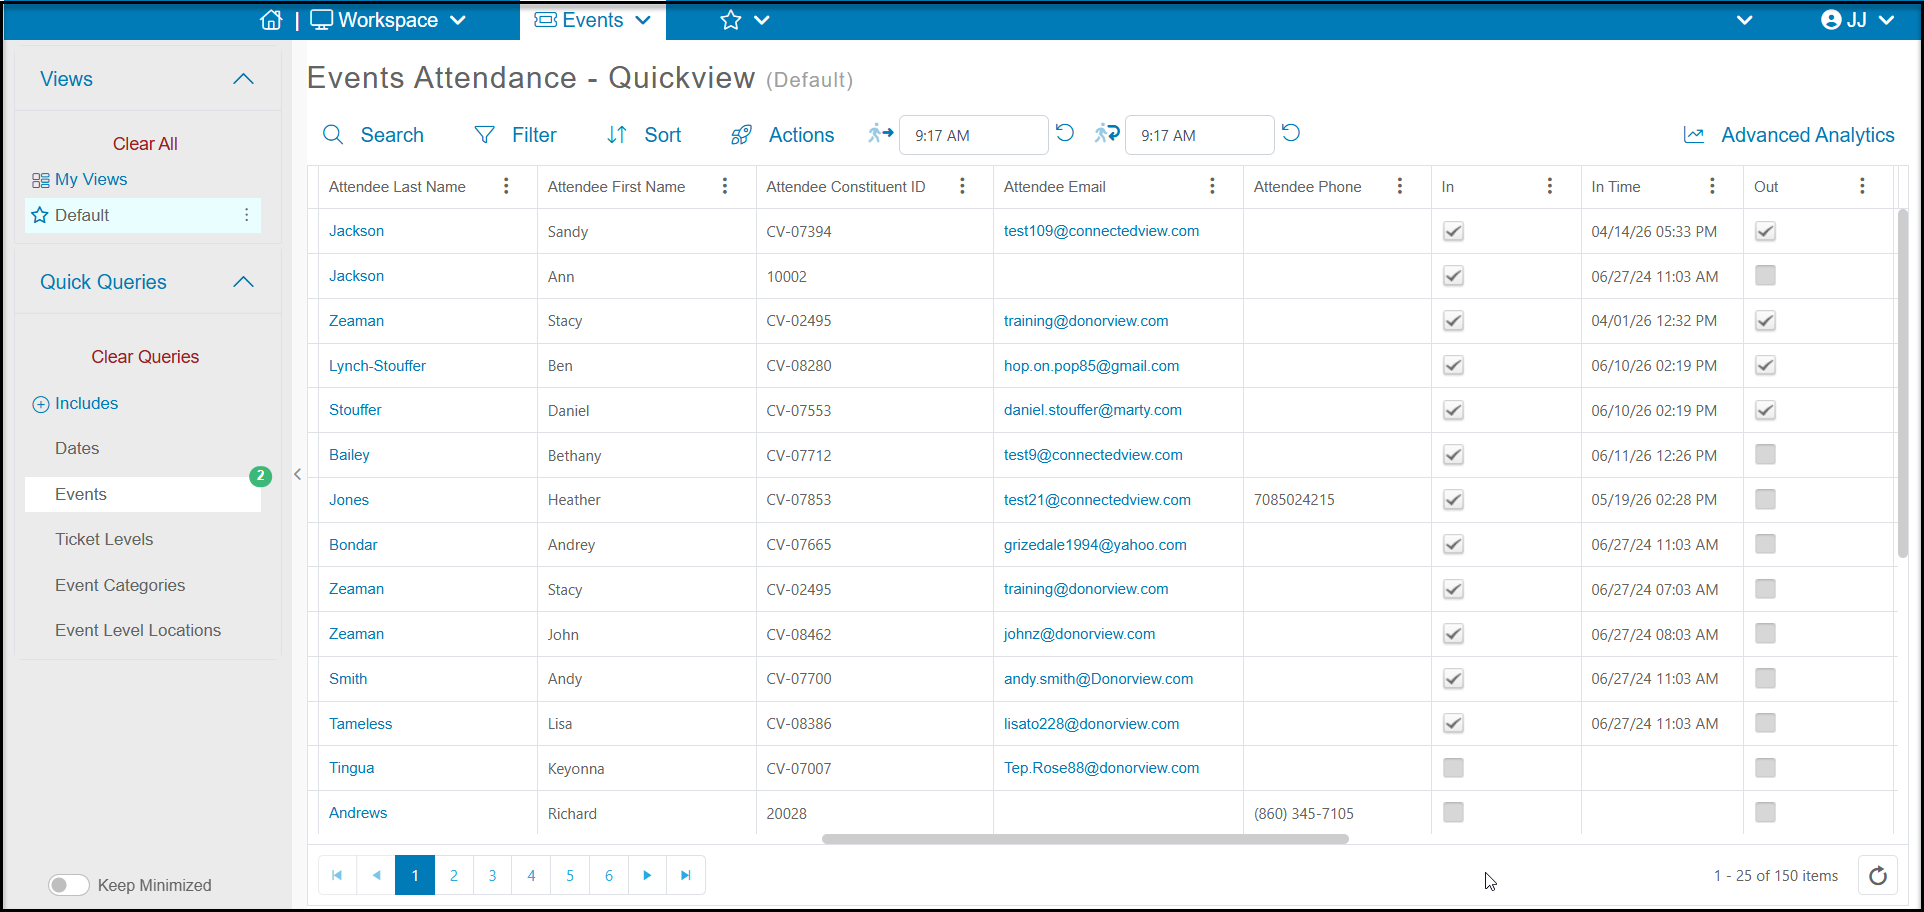Image resolution: width=1924 pixels, height=912 pixels.
Task: Open column menu for Attendee Phone
Action: [1400, 186]
